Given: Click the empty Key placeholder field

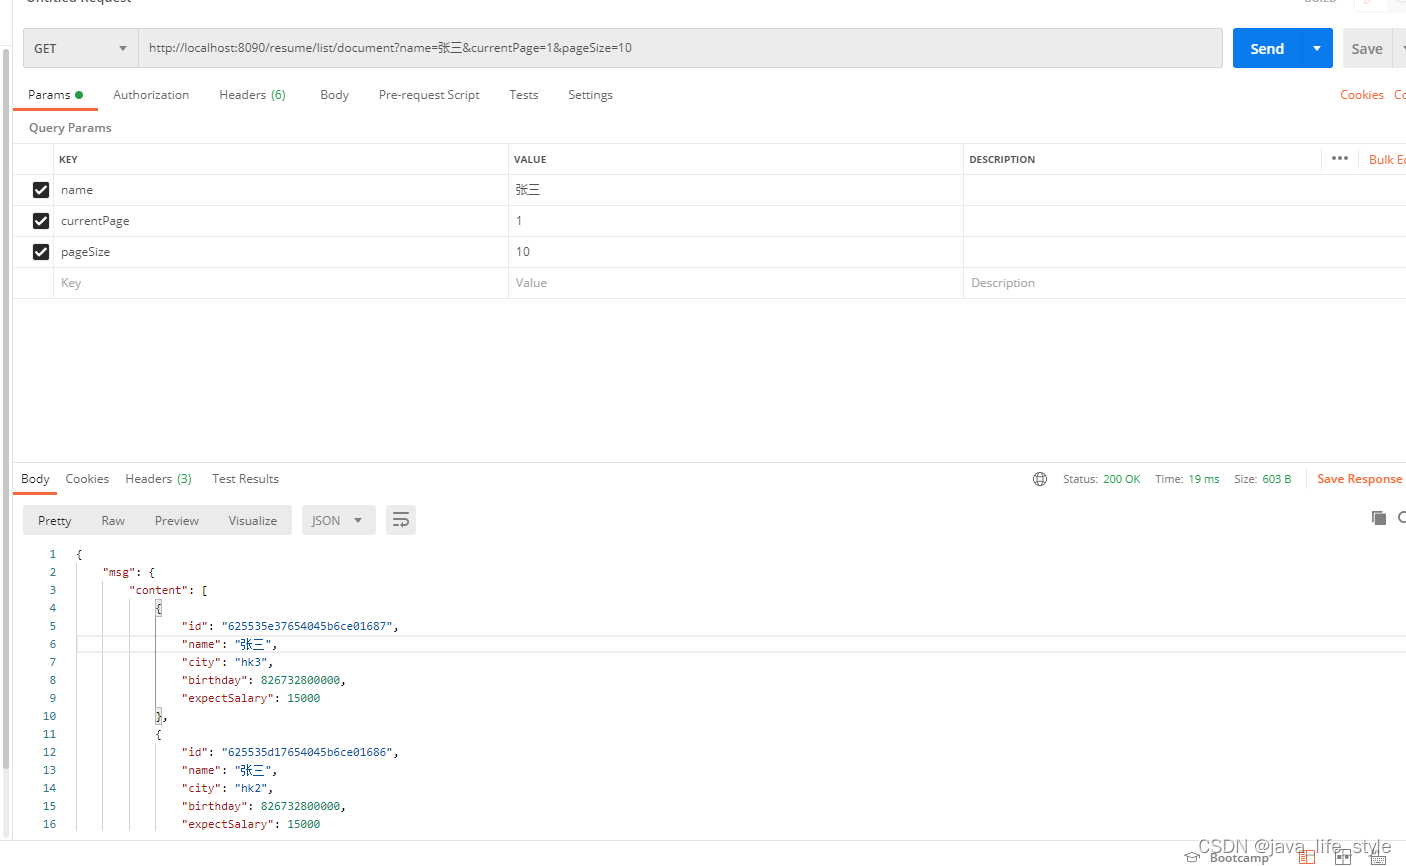Looking at the screenshot, I should (x=281, y=283).
